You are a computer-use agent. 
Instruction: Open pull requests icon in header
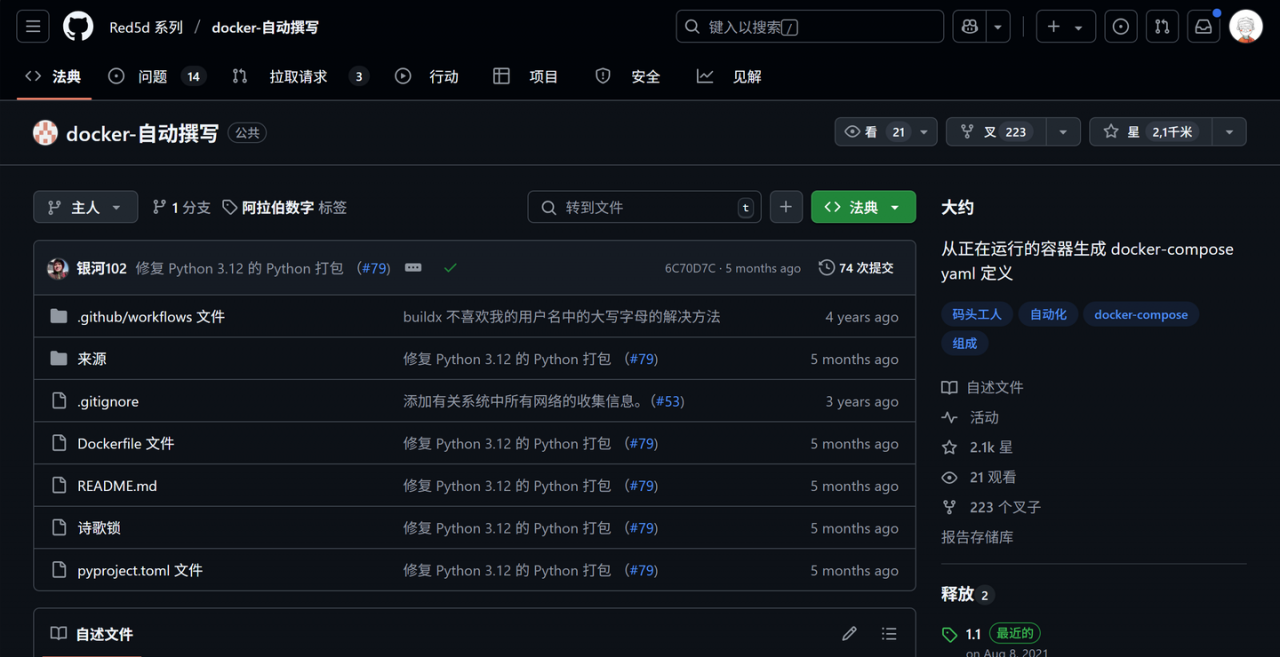click(x=1162, y=27)
